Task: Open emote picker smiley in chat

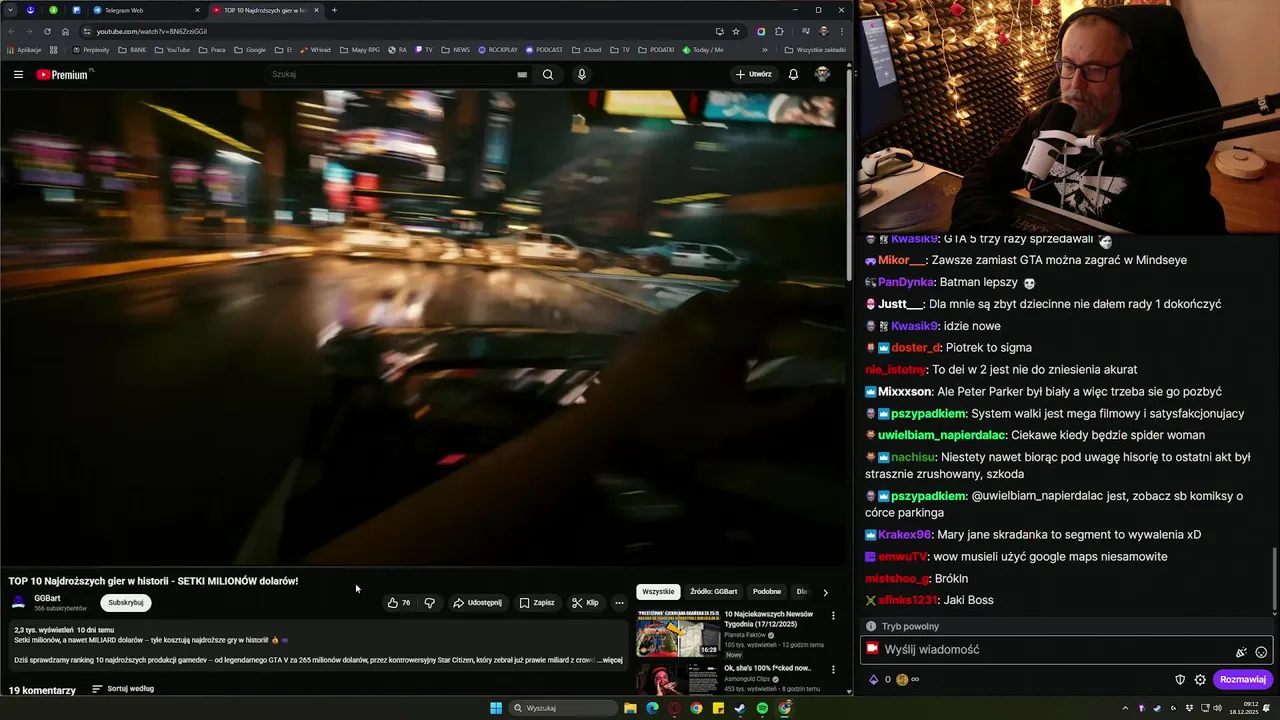Action: 1261,652
